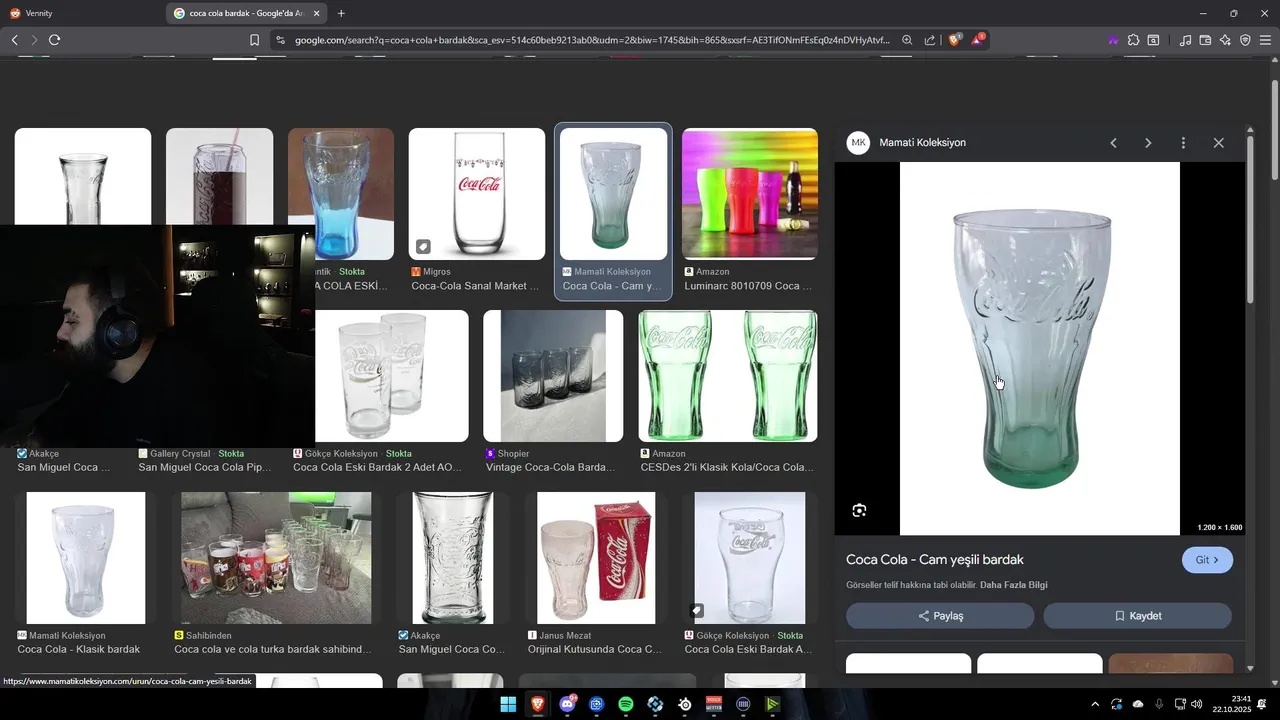This screenshot has width=1280, height=720.
Task: Open the zoom magnifier in the address bar
Action: [907, 40]
